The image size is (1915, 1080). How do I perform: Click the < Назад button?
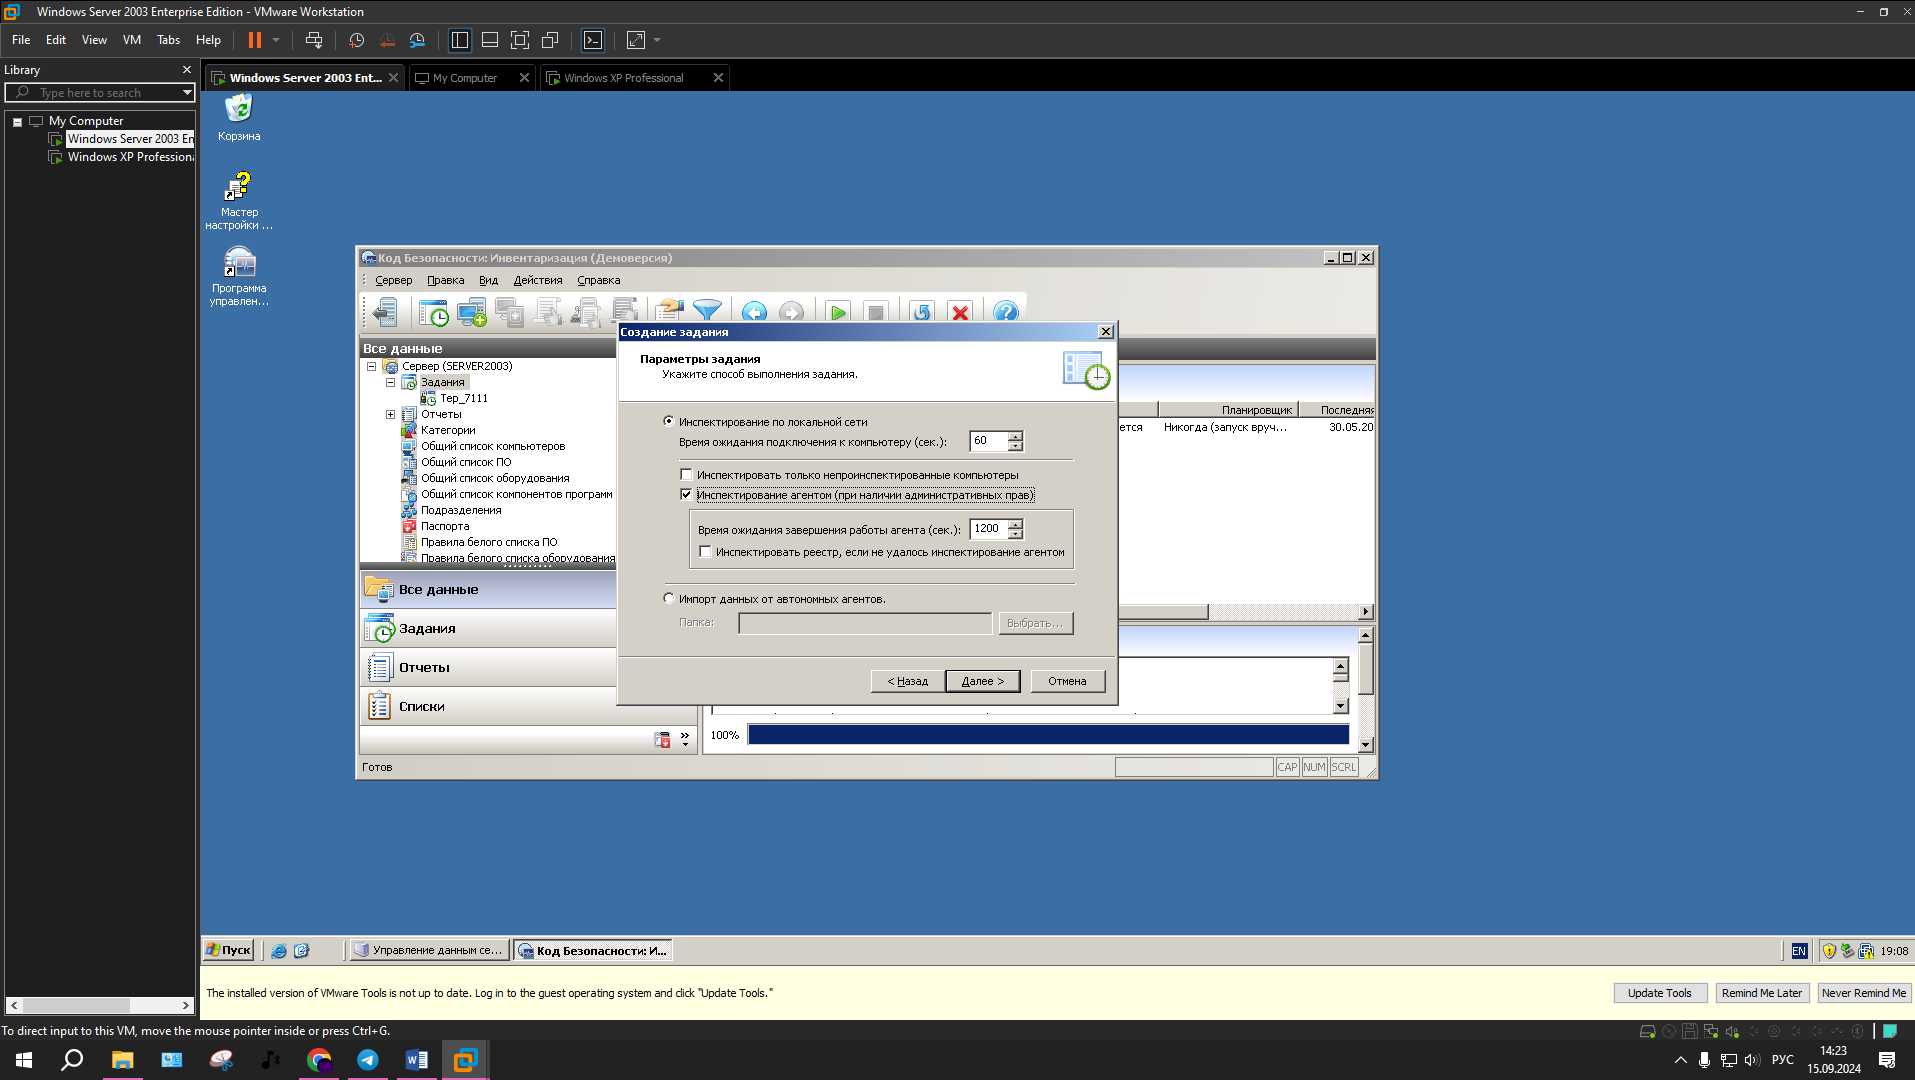tap(907, 681)
